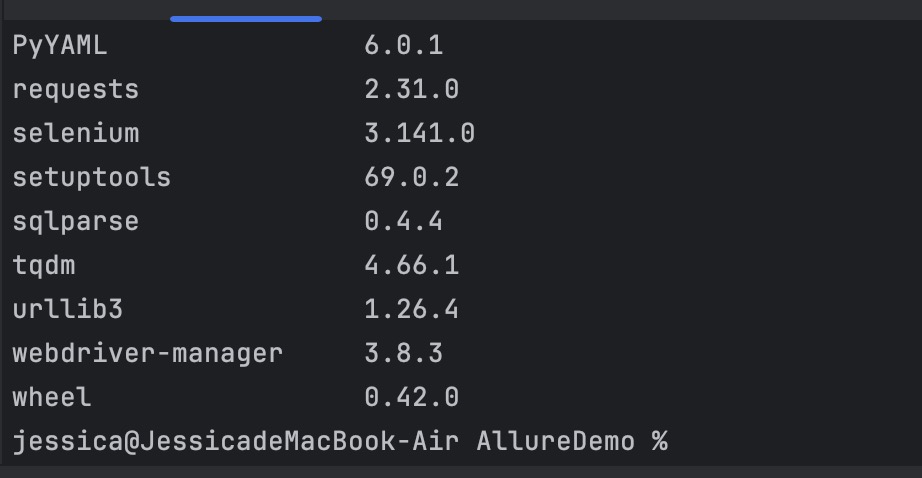
Task: Click version 6.0.1 of PyYAML
Action: pos(404,46)
